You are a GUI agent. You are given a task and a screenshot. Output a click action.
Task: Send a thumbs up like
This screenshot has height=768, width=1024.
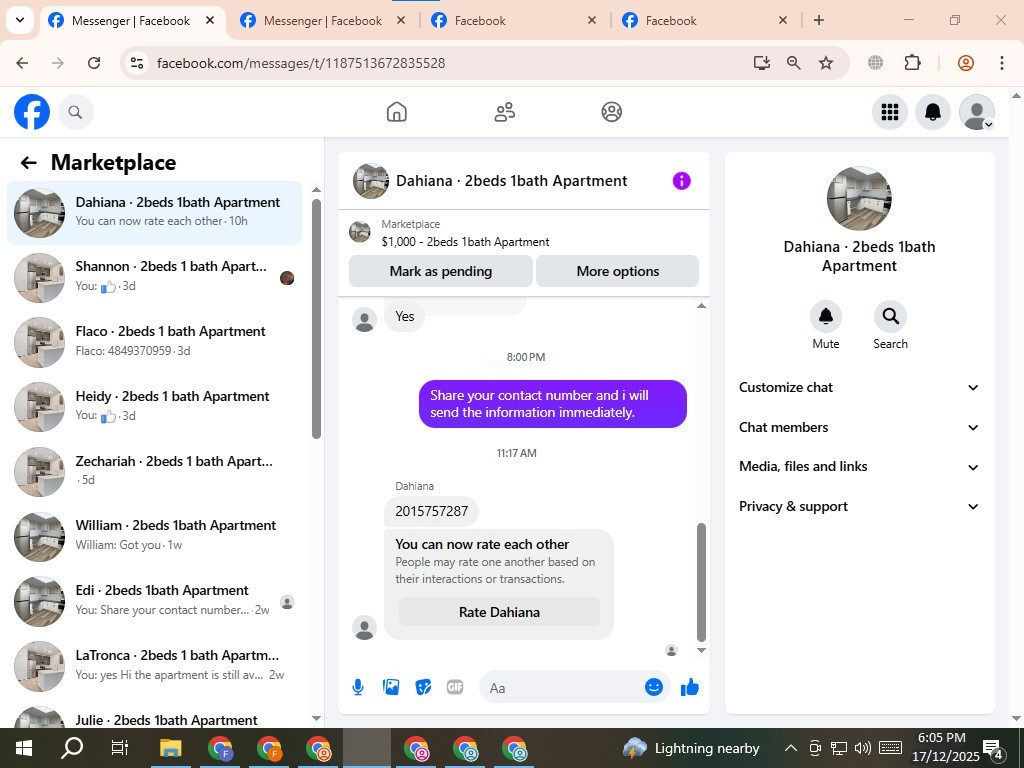coord(690,687)
